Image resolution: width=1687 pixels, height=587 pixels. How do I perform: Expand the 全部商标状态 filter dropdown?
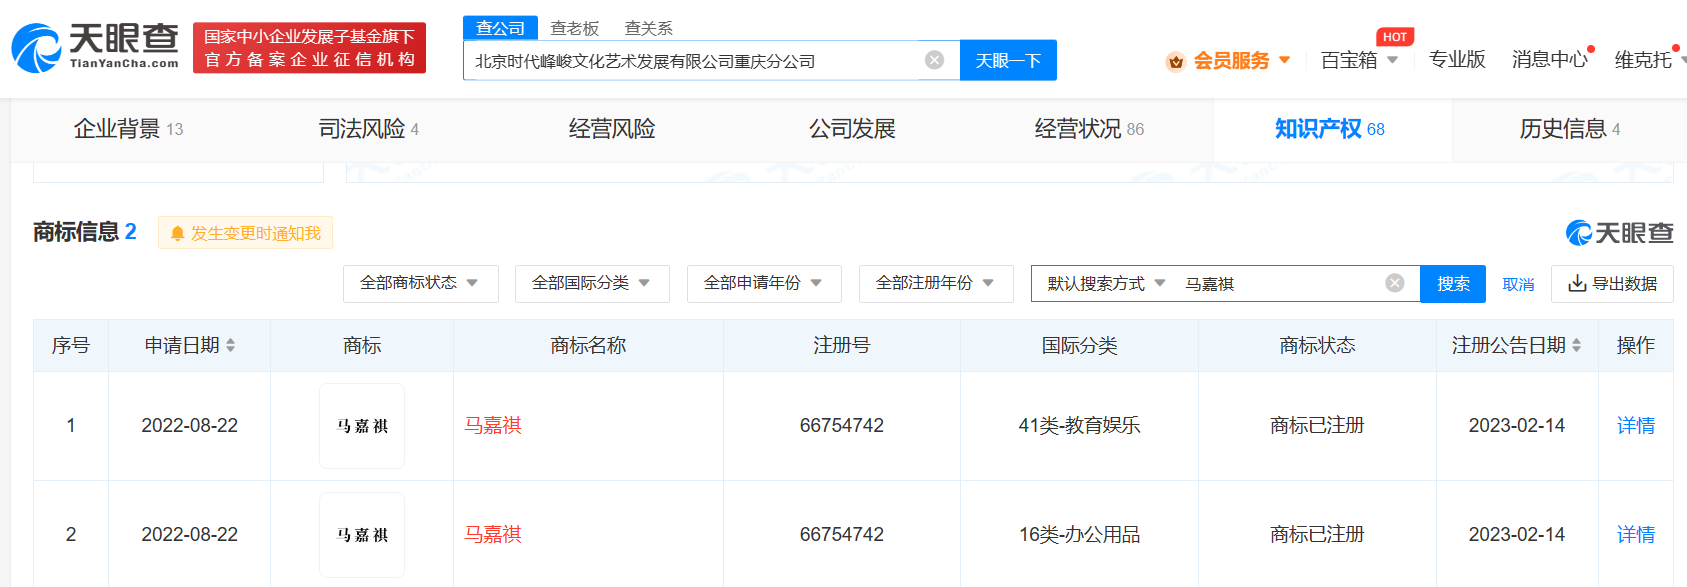(420, 283)
